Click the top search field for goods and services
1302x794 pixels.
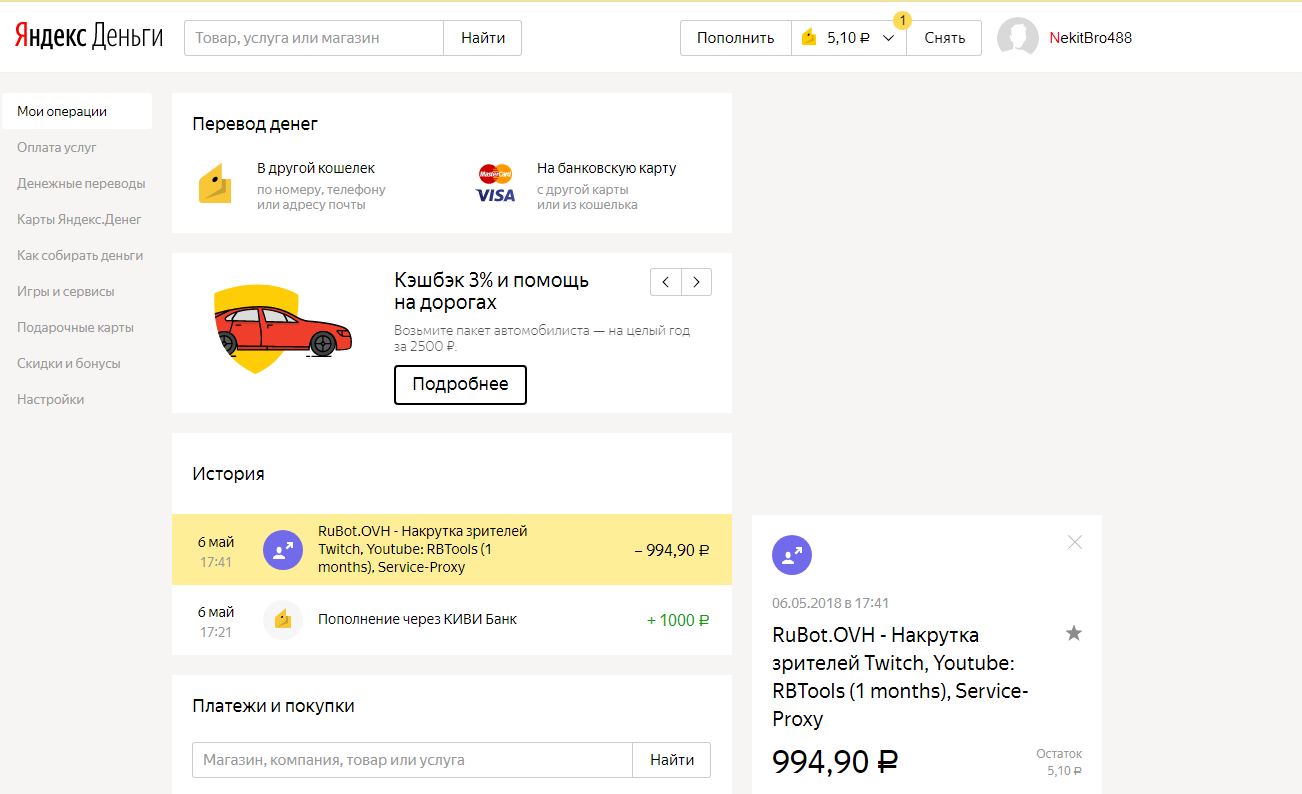pyautogui.click(x=314, y=38)
